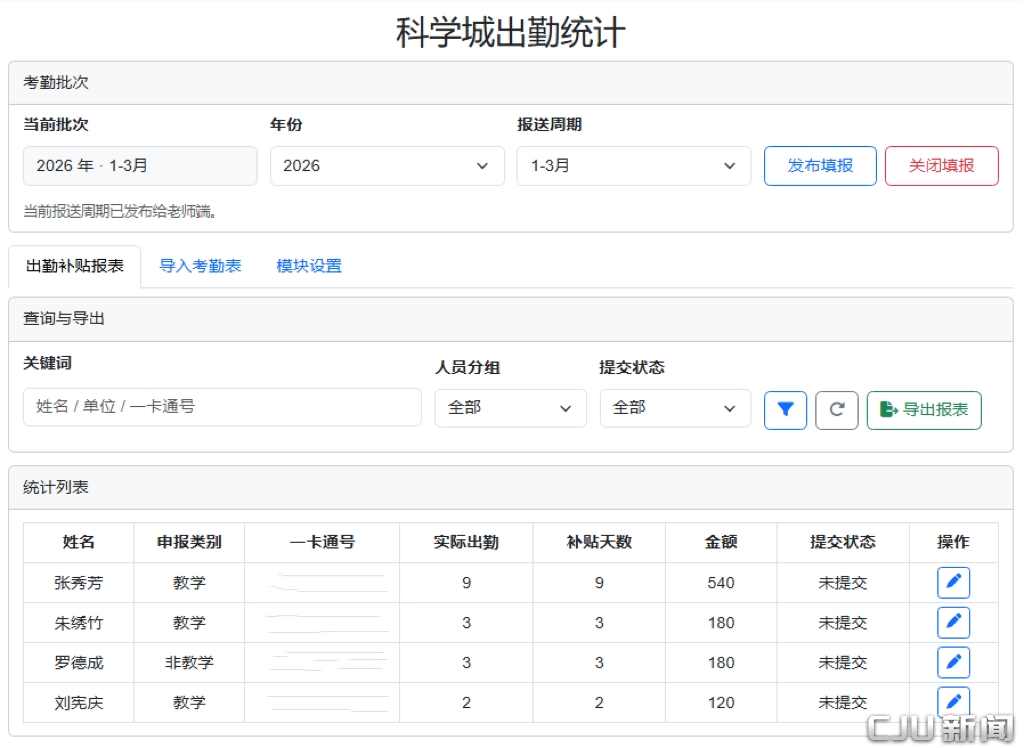The height and width of the screenshot is (748, 1024).
Task: Open the 模块设置 tab
Action: pos(309,266)
